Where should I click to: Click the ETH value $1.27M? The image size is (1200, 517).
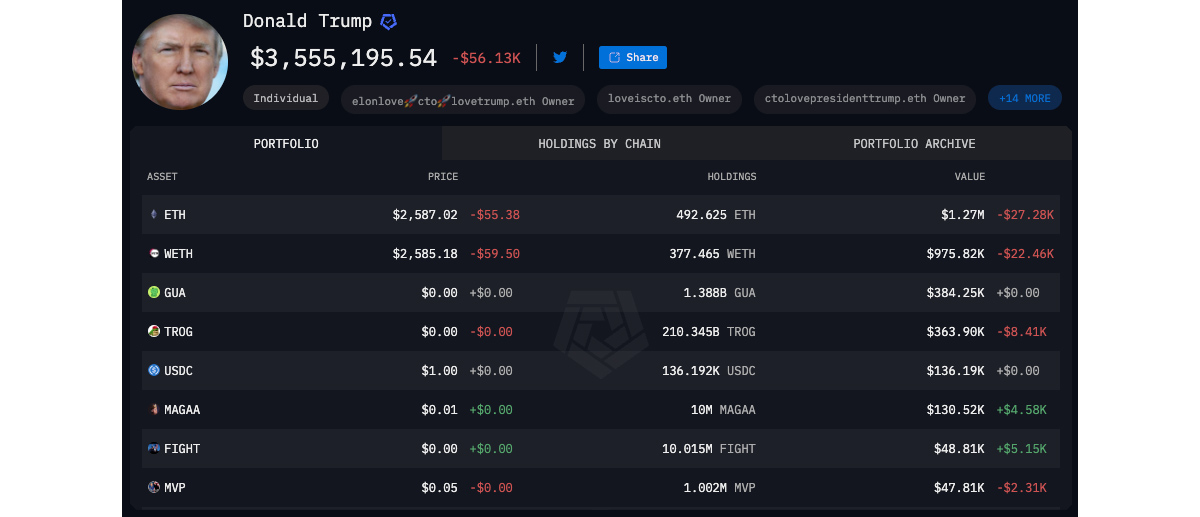963,215
